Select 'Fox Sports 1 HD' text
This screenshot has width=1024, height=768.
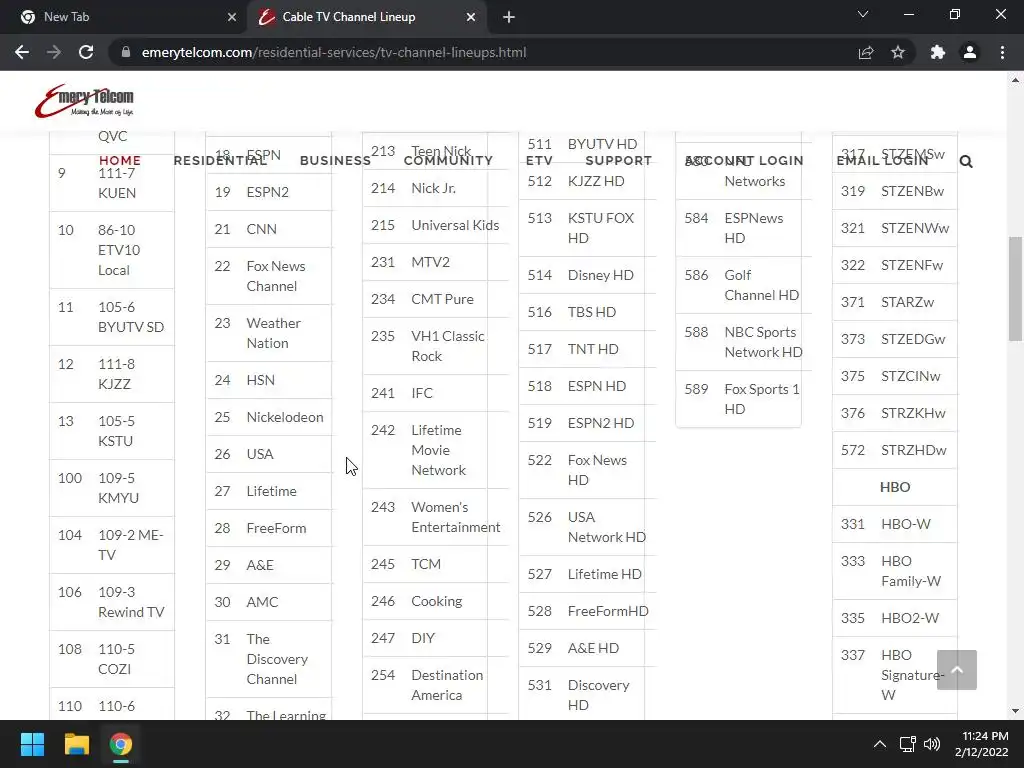(761, 399)
